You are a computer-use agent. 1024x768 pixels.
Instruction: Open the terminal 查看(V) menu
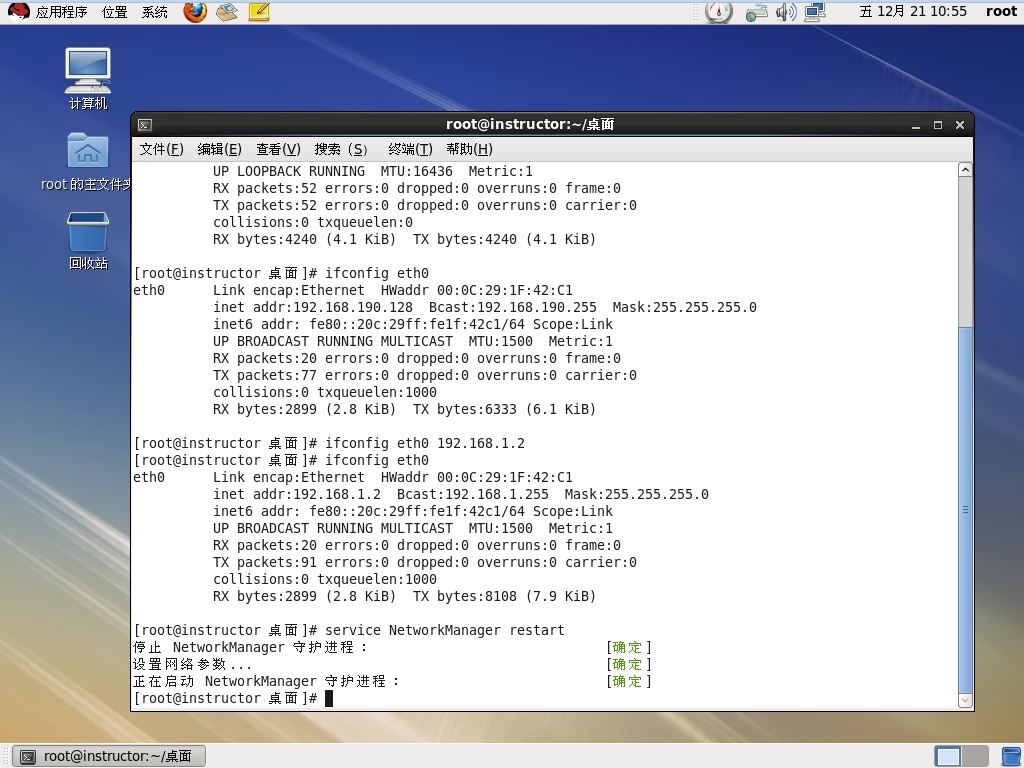[x=278, y=150]
